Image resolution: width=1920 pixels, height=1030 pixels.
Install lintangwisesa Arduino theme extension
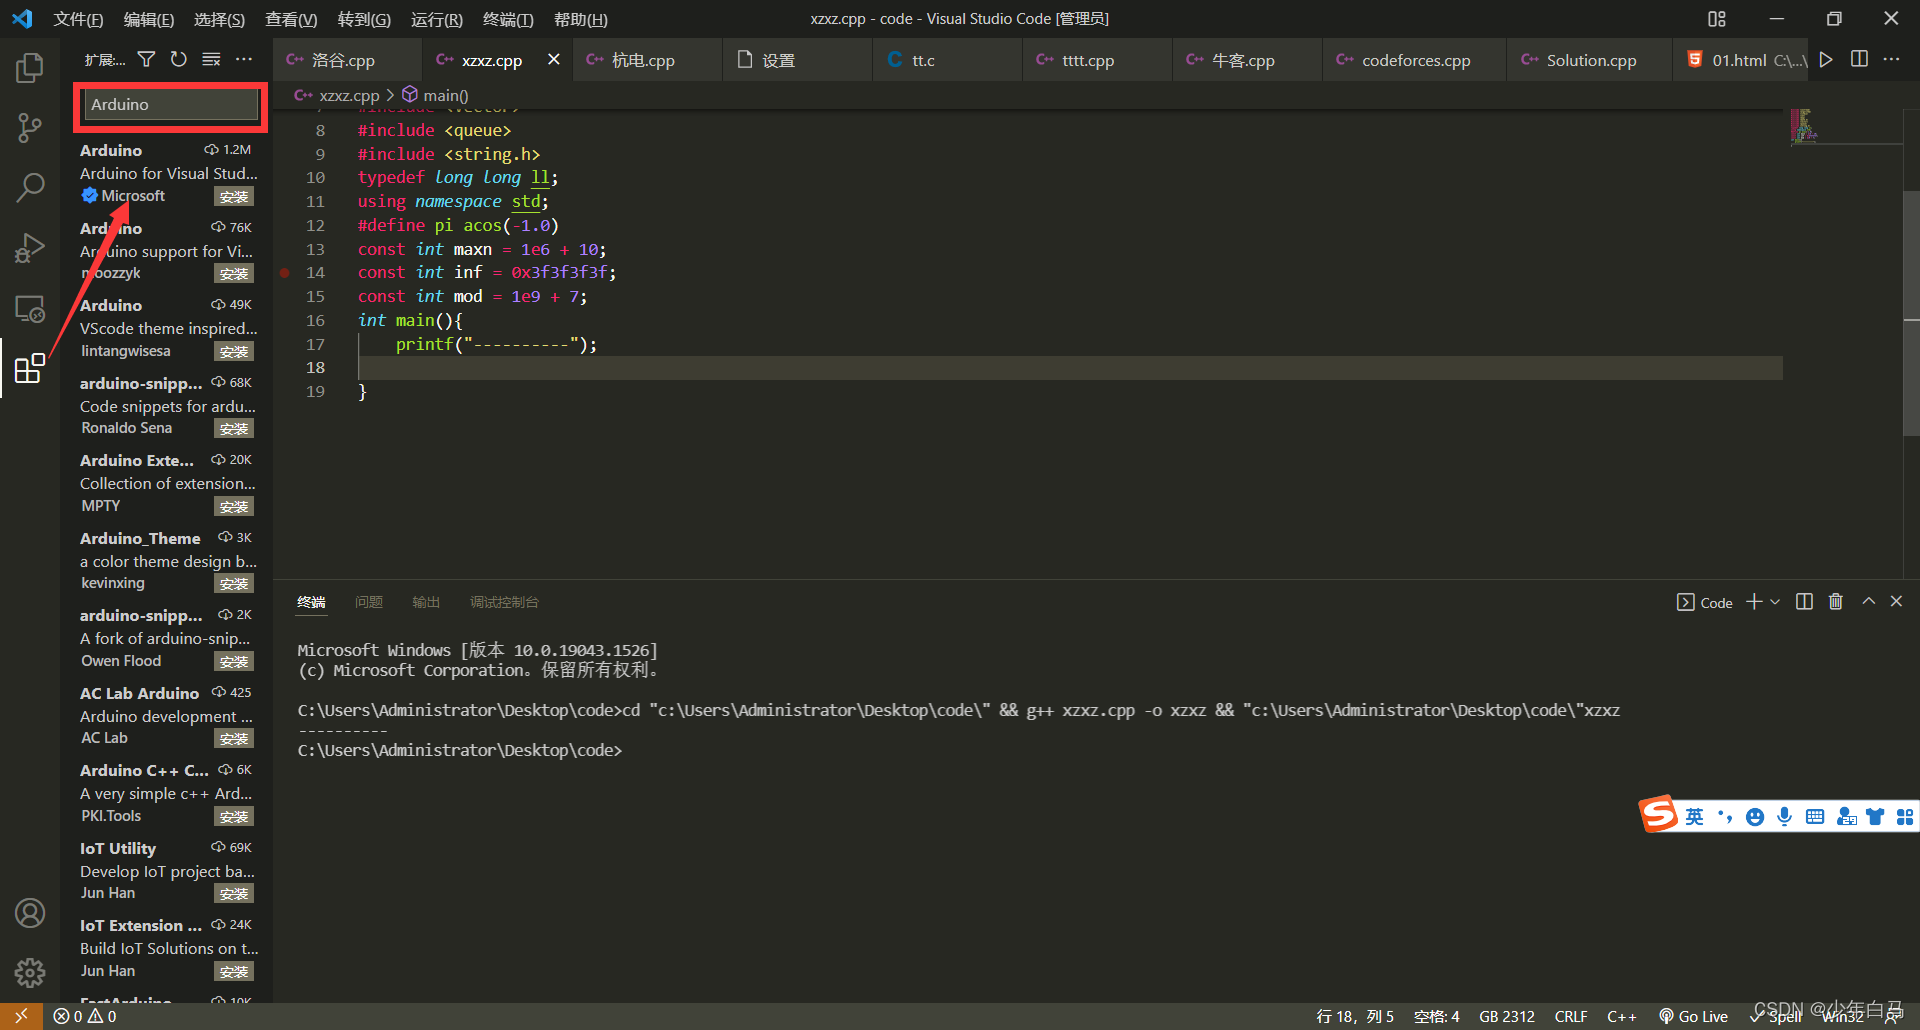(234, 352)
